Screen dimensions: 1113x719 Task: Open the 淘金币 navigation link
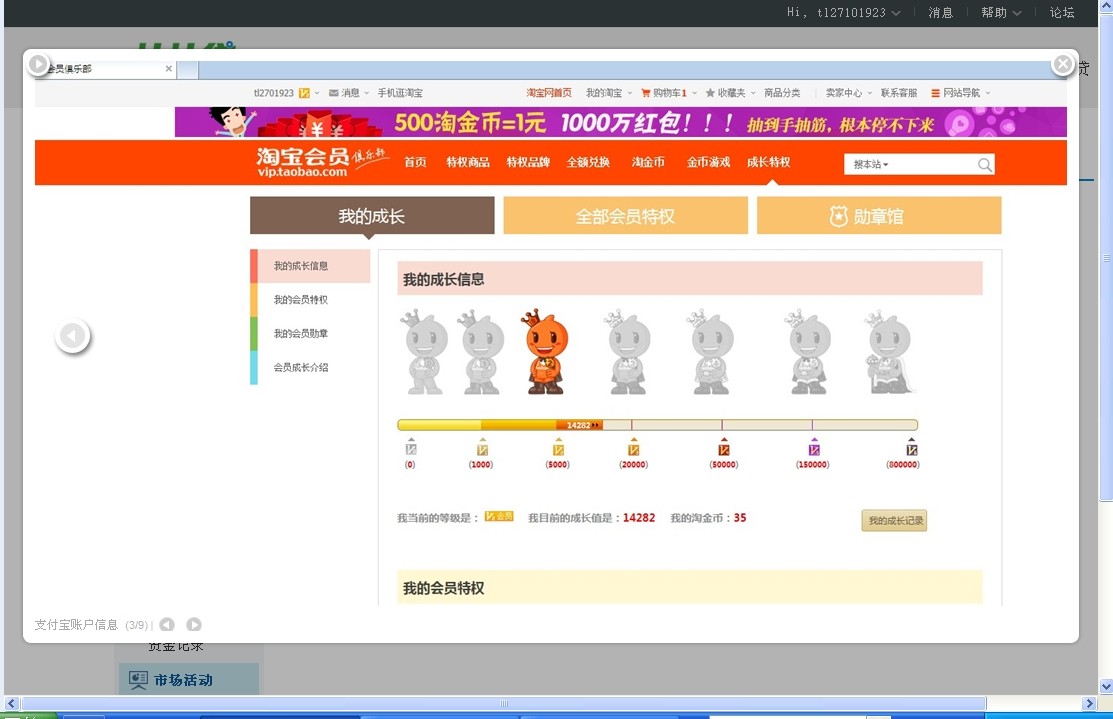[648, 162]
